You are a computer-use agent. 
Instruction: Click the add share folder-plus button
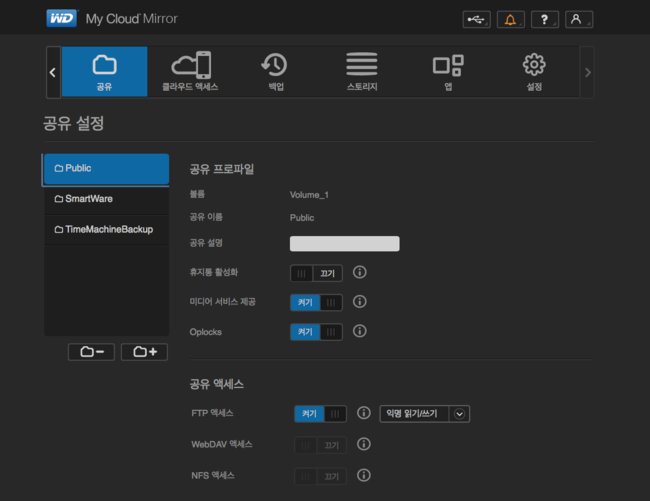tap(144, 352)
